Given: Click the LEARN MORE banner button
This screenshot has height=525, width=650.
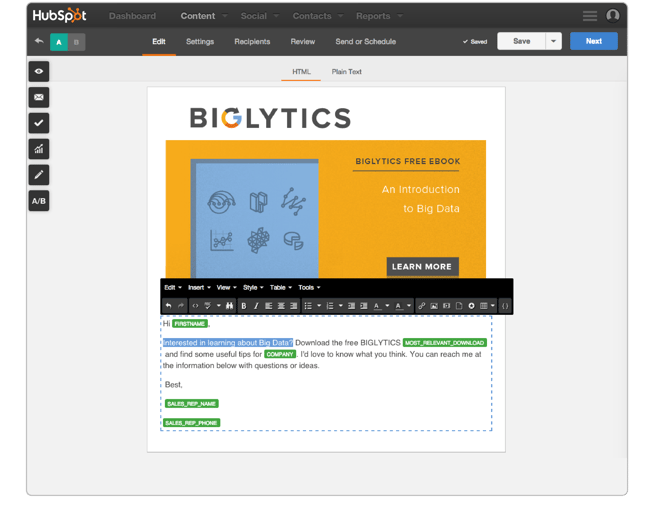Looking at the screenshot, I should 422,267.
